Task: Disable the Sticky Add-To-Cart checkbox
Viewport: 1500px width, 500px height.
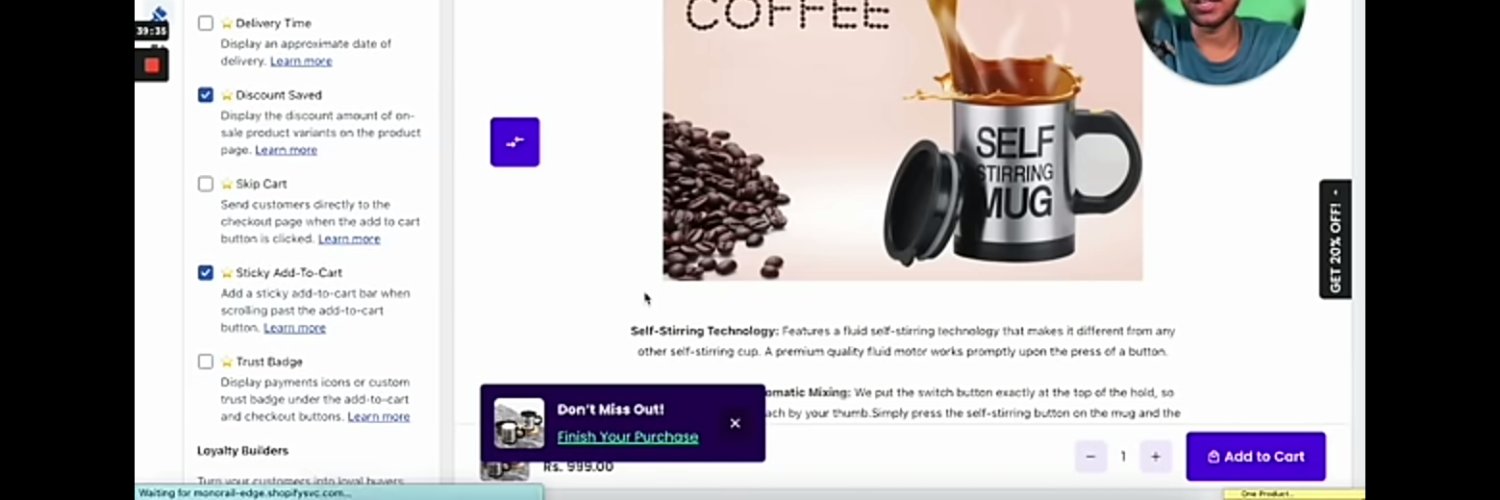Action: tap(205, 272)
